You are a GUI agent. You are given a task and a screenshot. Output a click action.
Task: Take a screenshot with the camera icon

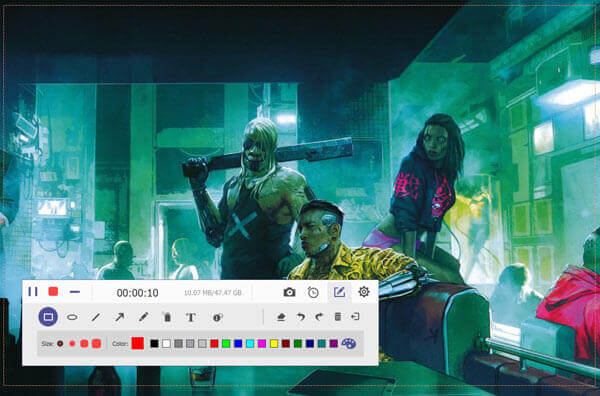tap(289, 292)
